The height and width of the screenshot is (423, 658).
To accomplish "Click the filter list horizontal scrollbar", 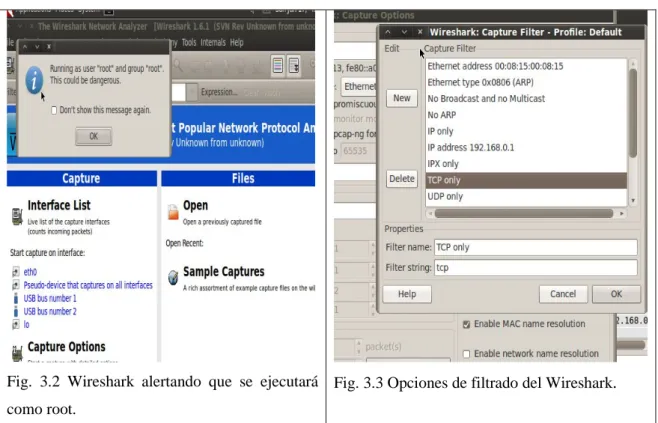I will (x=524, y=214).
